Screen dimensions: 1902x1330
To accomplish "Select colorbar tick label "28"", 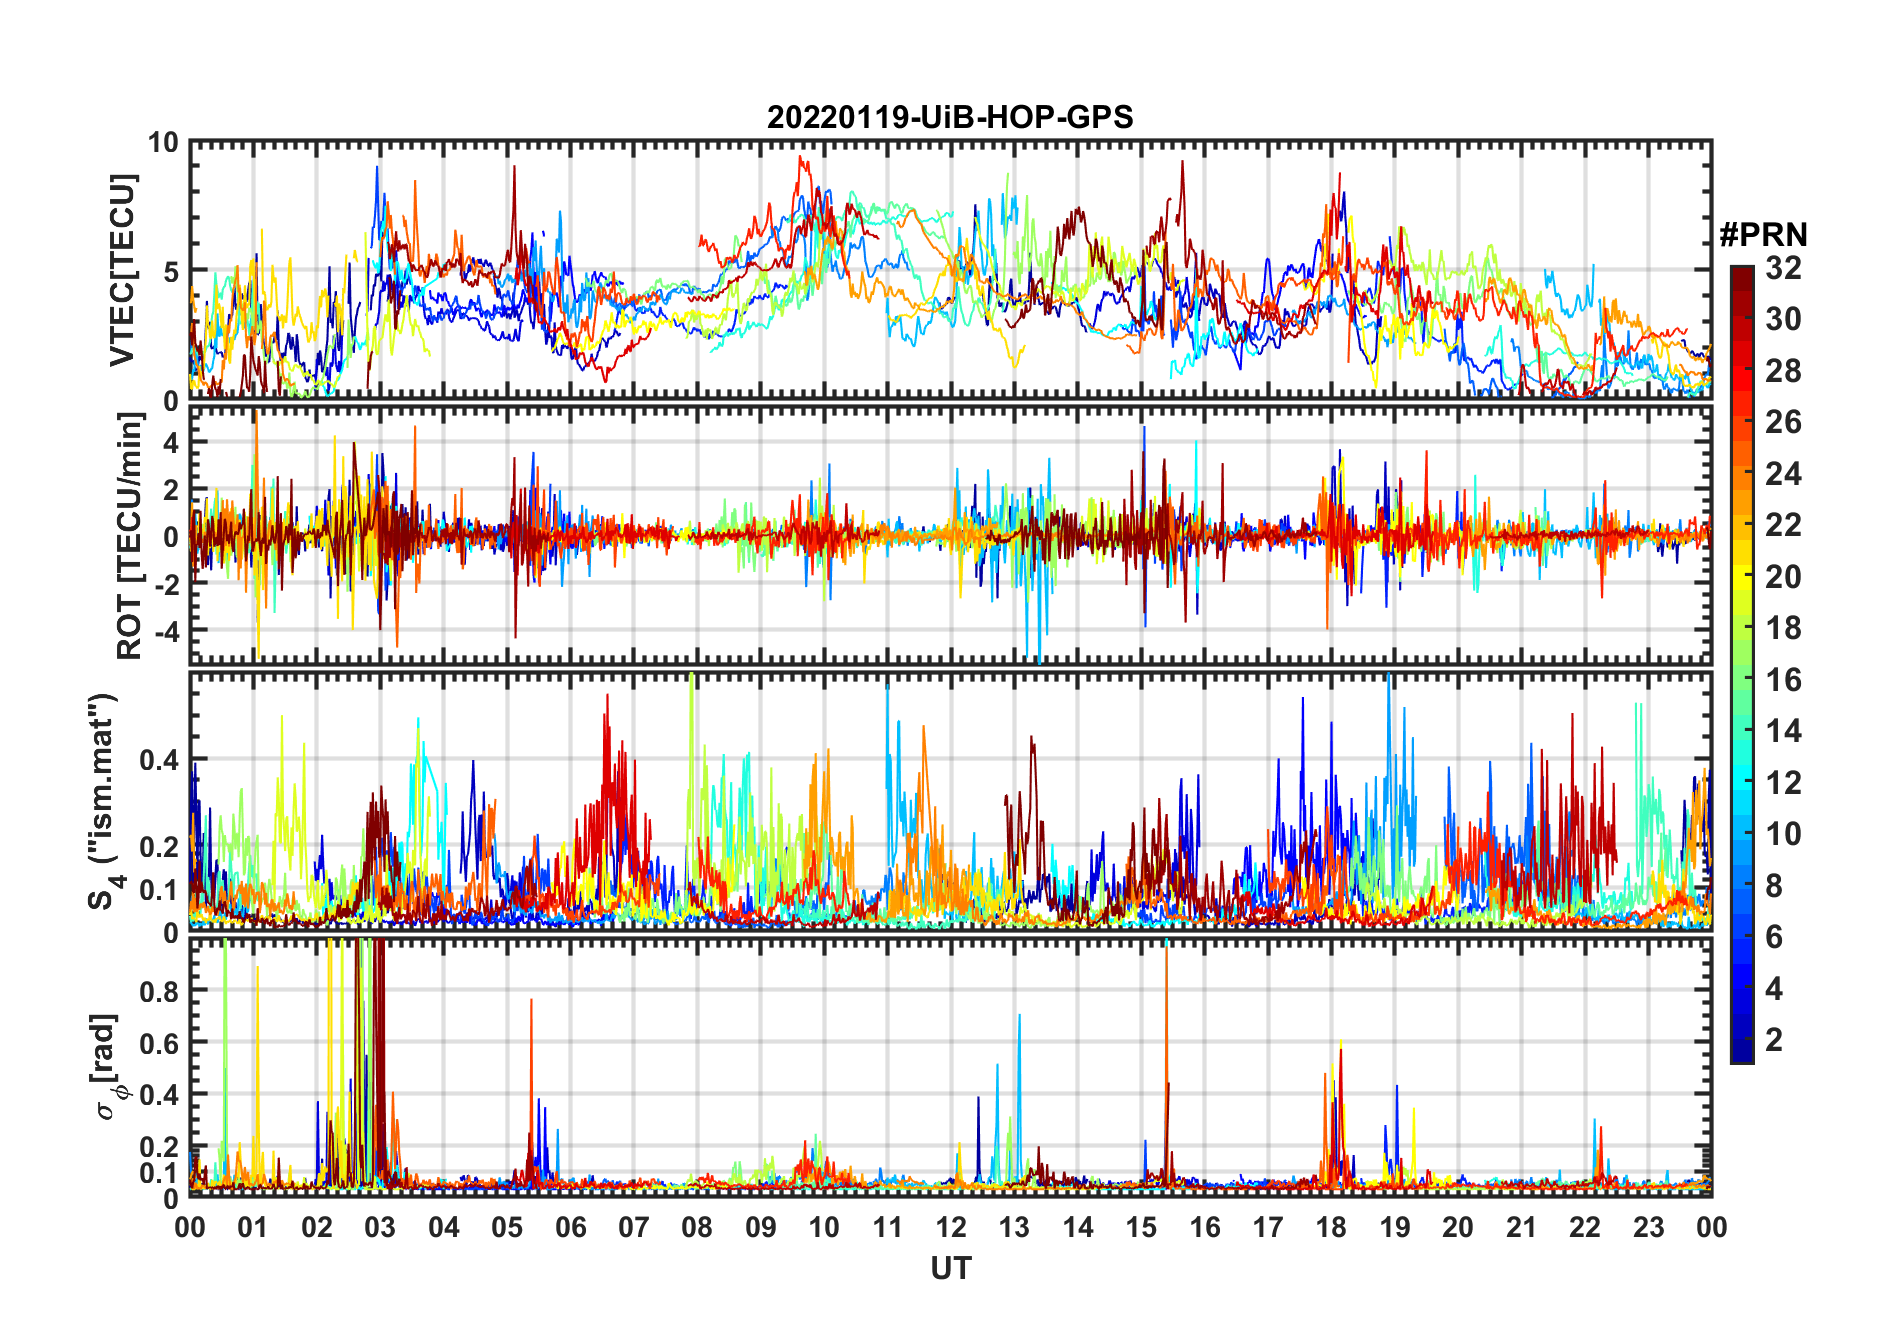I will point(1783,371).
